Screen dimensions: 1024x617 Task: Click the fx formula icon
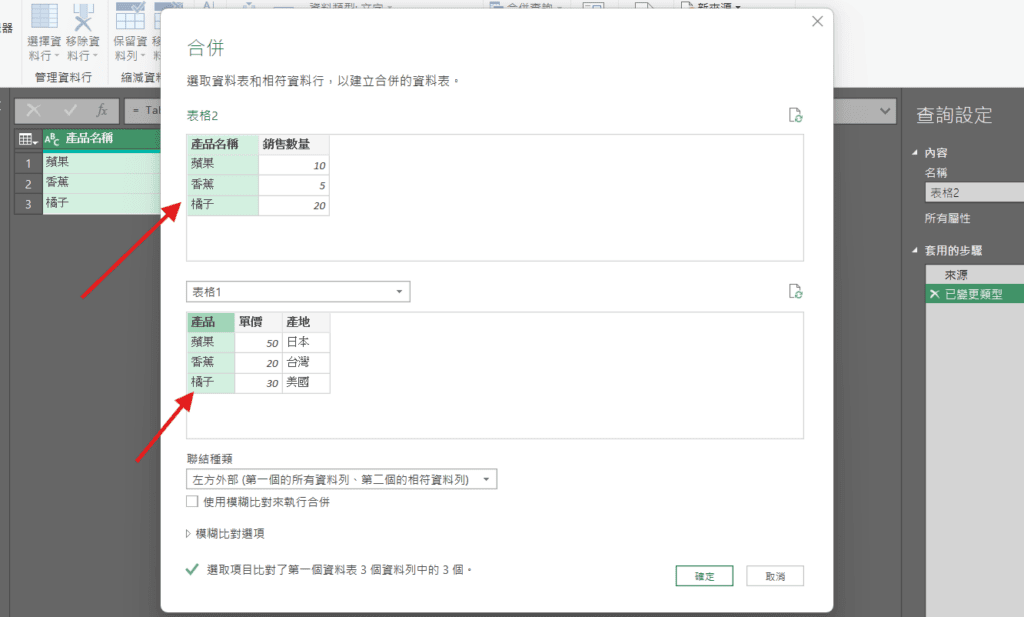click(101, 111)
